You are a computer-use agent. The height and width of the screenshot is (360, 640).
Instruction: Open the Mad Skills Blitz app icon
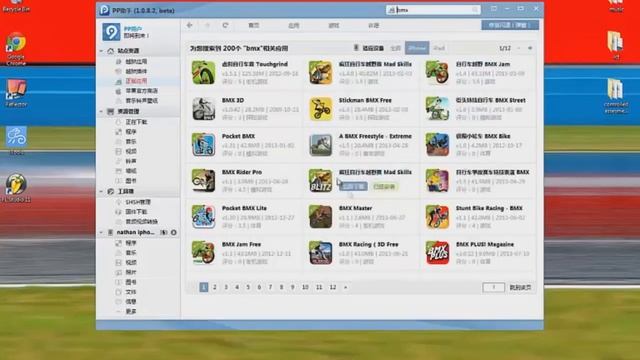pyautogui.click(x=320, y=180)
